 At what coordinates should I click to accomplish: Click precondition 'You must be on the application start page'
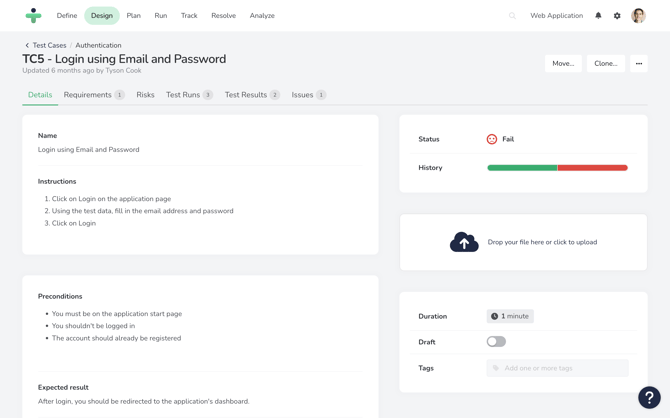pos(117,314)
